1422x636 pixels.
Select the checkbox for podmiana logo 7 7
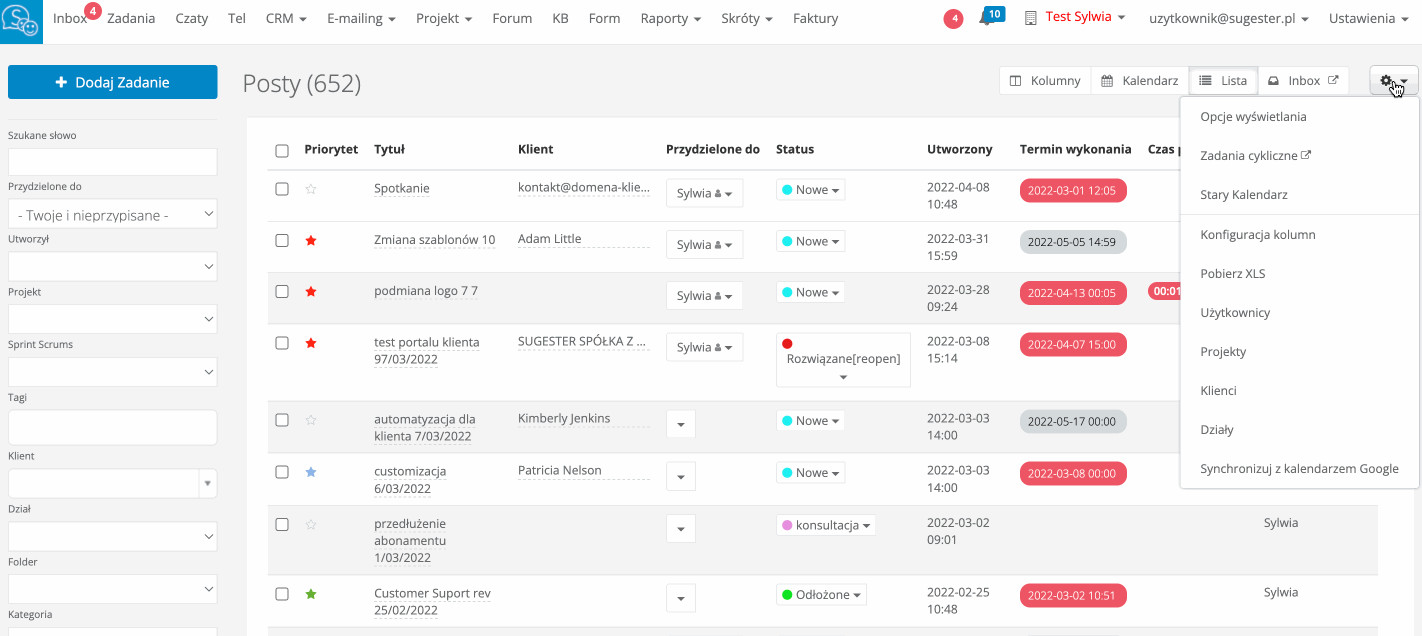(x=282, y=292)
